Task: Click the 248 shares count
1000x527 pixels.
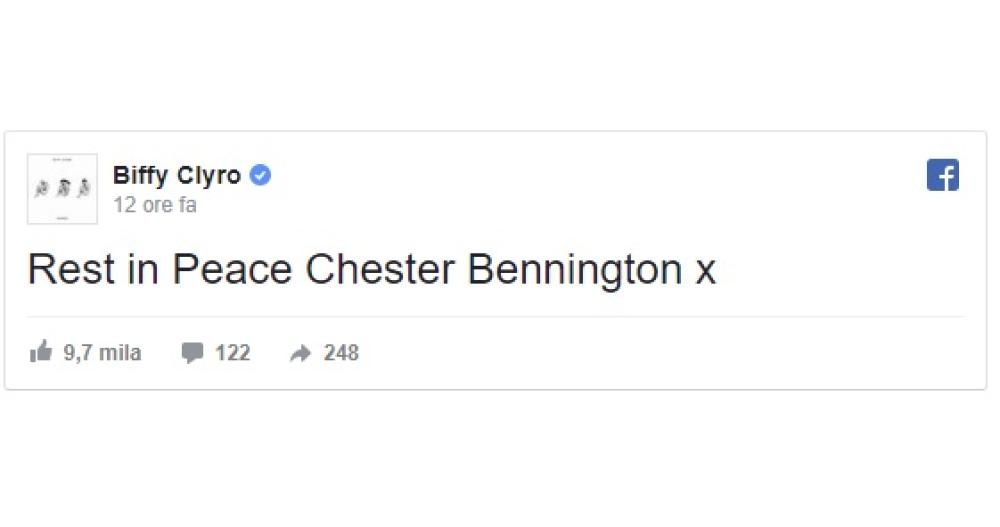Action: click(x=341, y=353)
